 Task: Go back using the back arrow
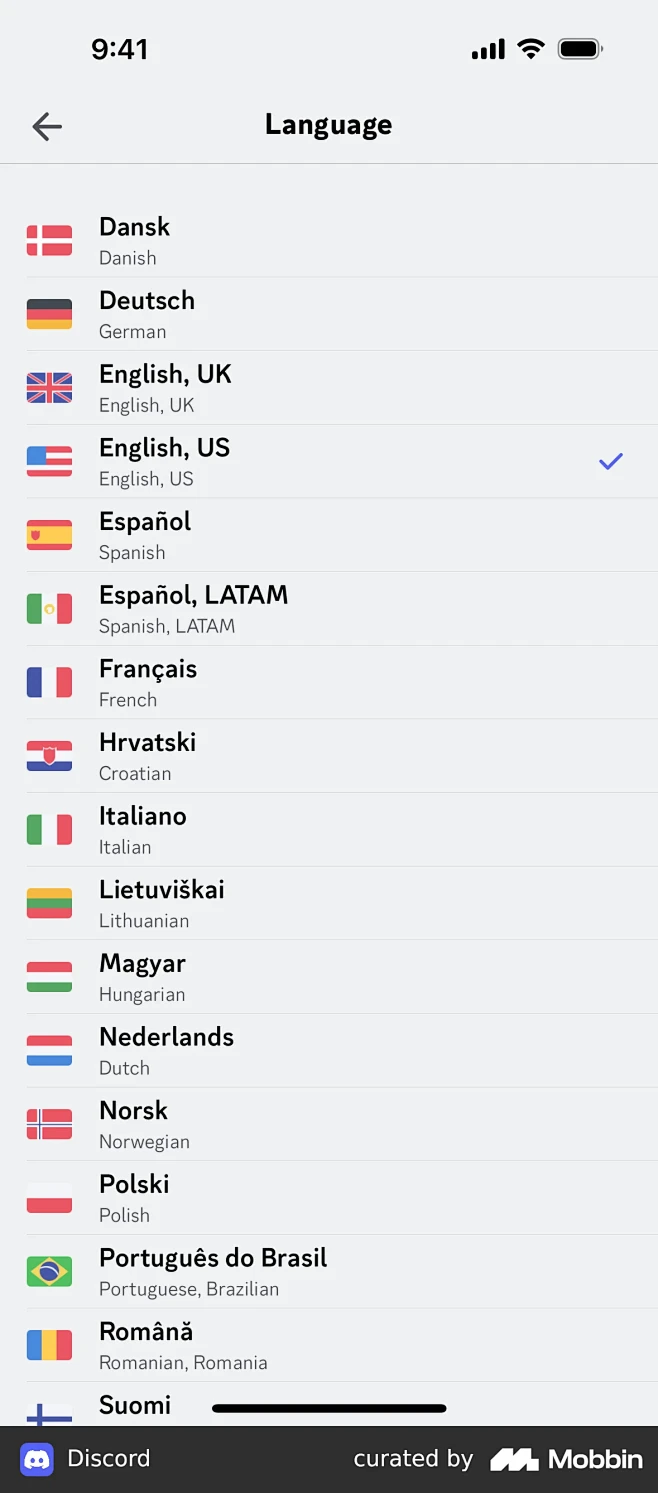point(46,126)
